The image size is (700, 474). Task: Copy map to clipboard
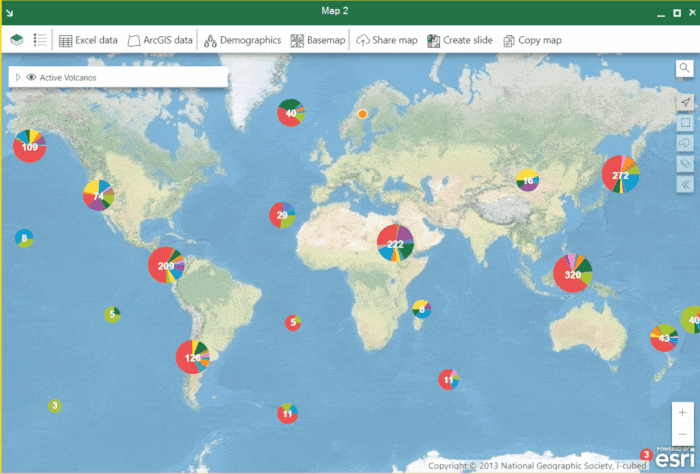532,40
